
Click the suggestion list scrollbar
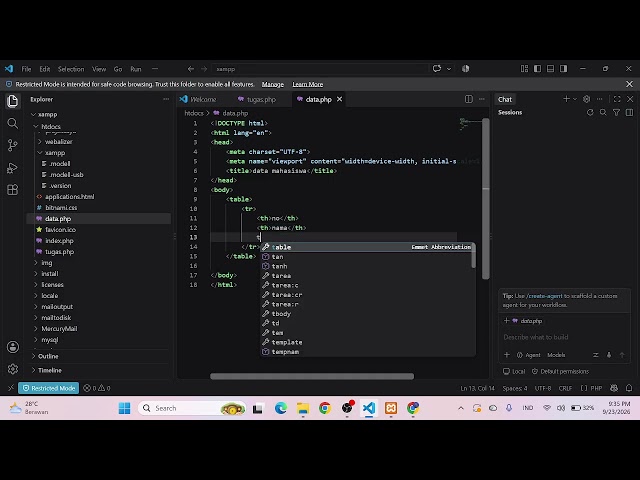473,257
